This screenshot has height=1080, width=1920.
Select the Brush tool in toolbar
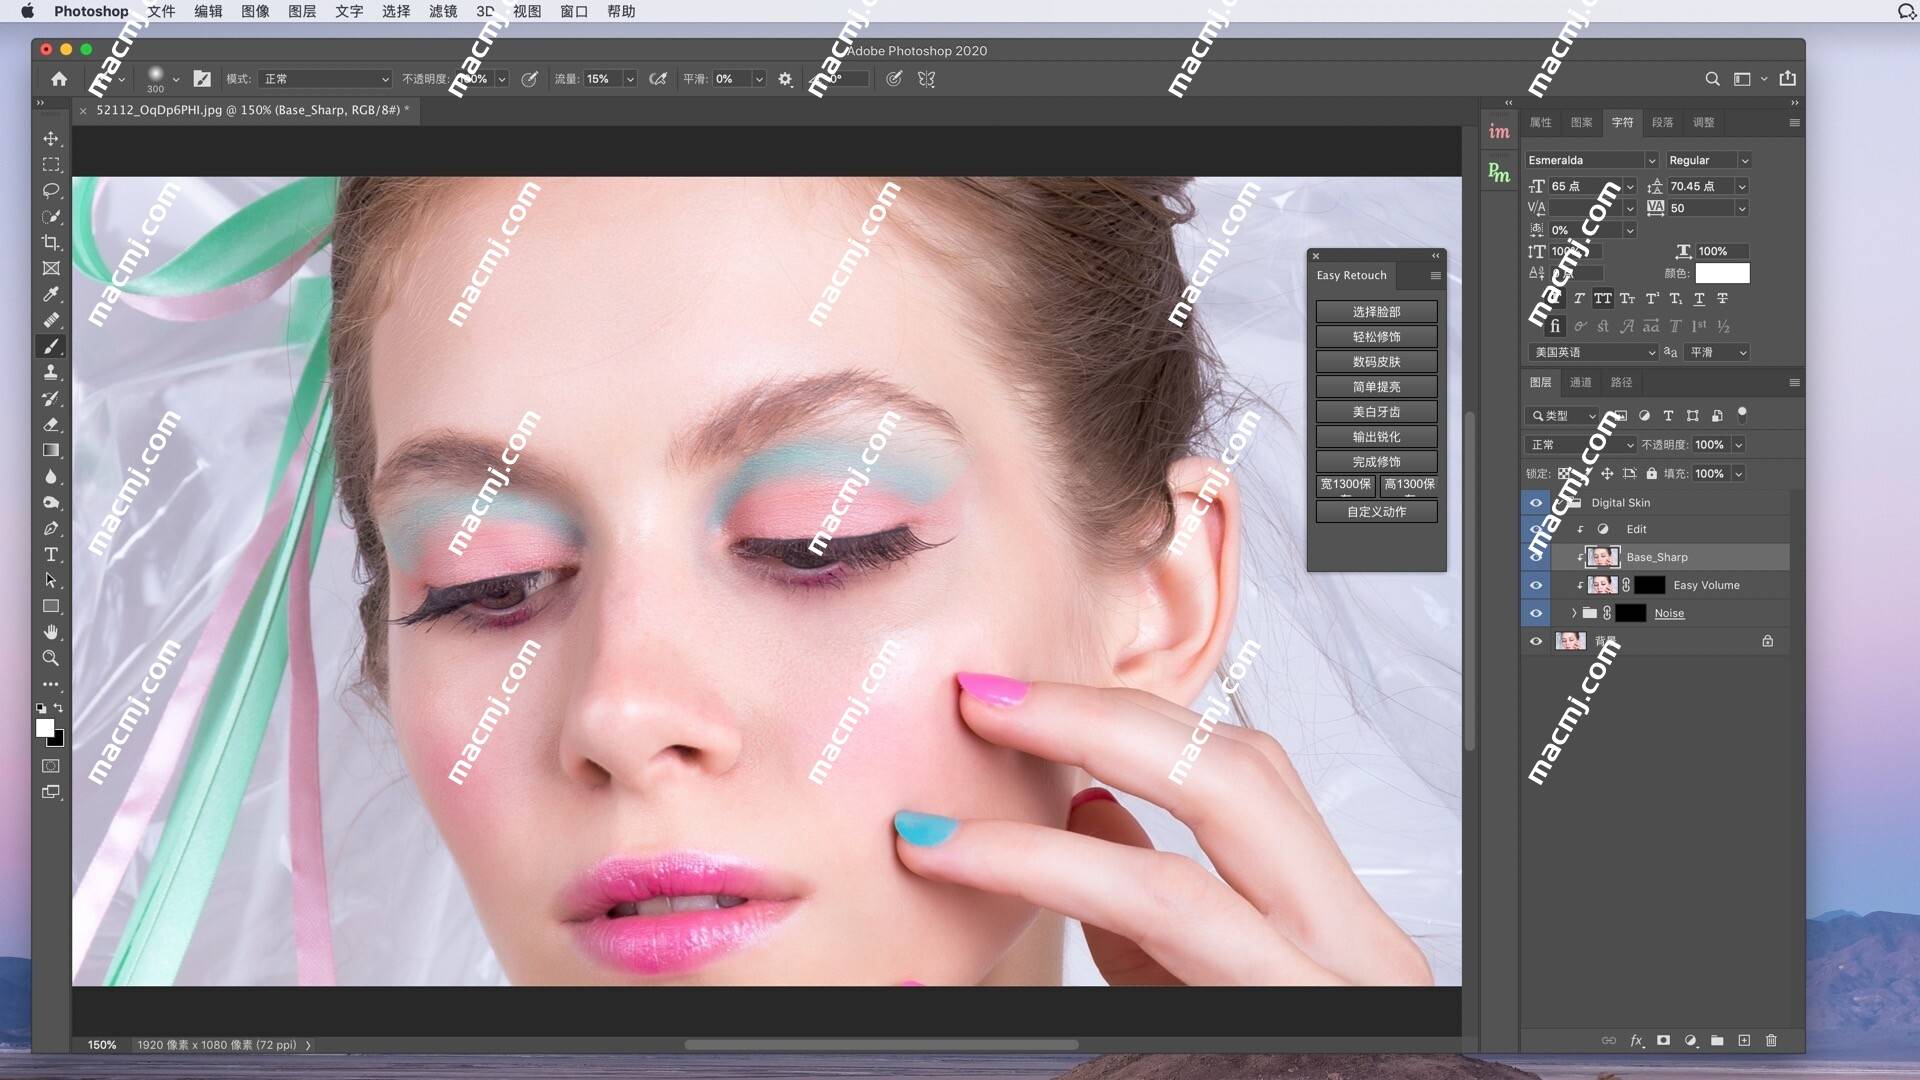click(x=50, y=344)
